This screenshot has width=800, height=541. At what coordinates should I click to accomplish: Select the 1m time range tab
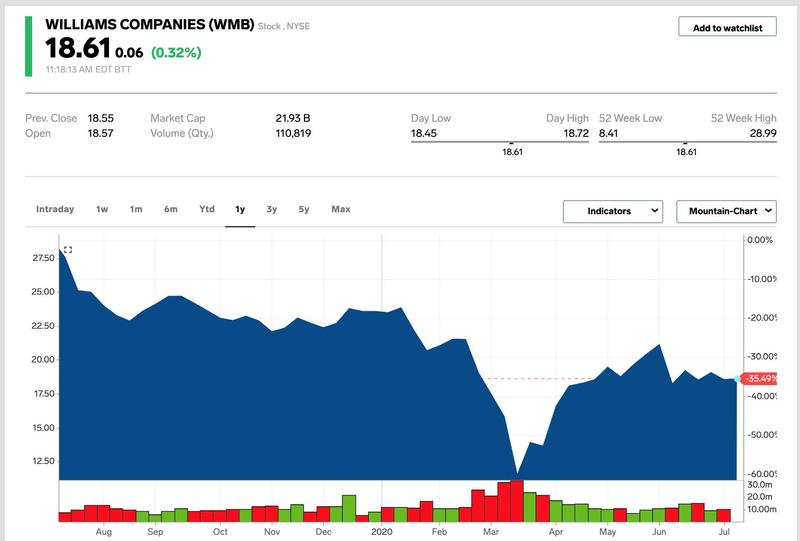click(136, 209)
